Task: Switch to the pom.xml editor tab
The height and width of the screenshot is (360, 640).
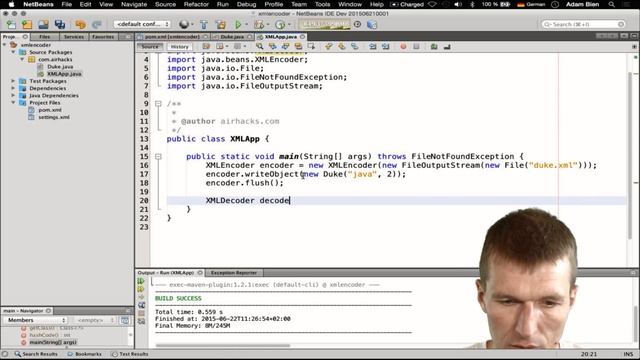Action: (172, 37)
